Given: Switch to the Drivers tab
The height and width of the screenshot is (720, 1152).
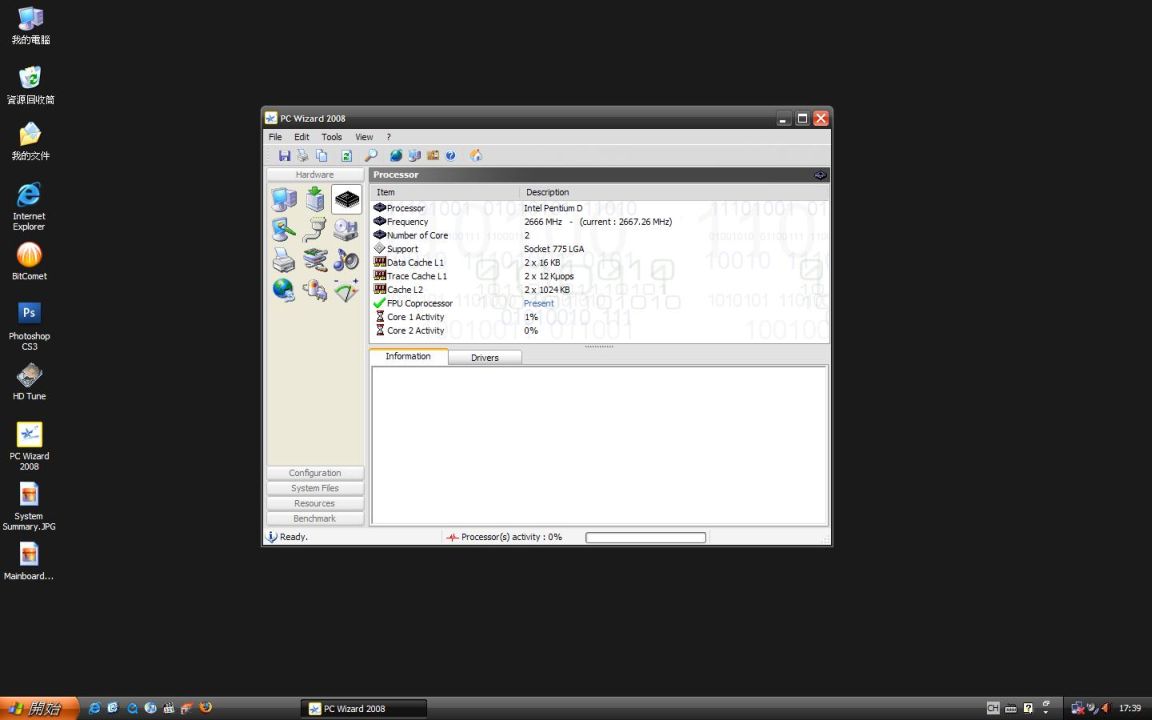Looking at the screenshot, I should [485, 358].
